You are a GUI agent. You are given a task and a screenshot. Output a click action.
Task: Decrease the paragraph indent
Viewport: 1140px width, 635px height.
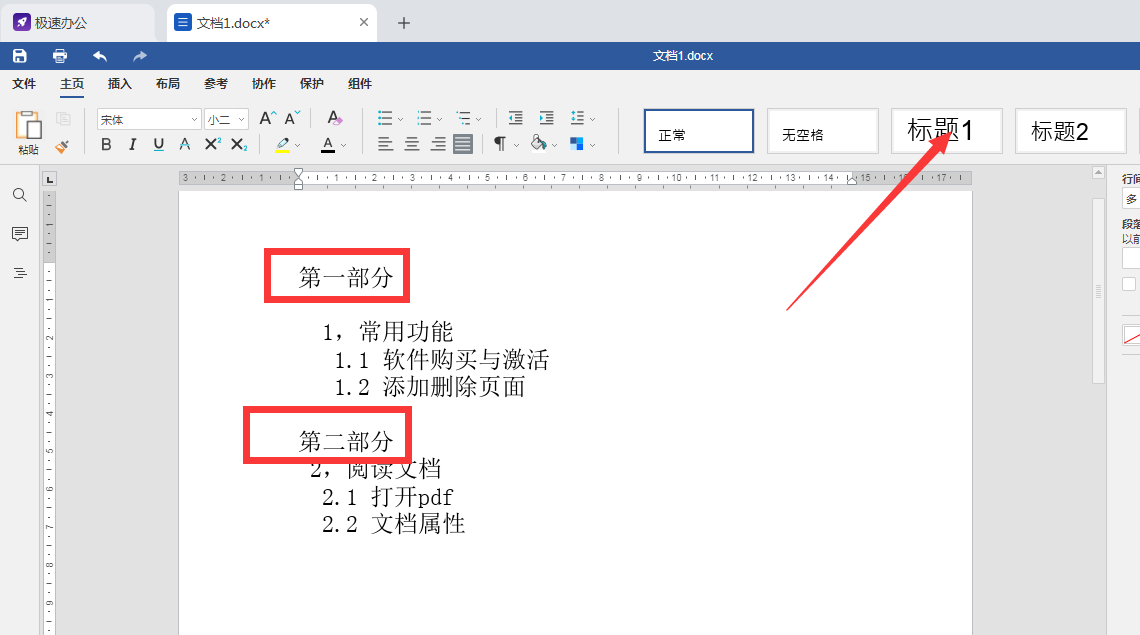click(515, 118)
